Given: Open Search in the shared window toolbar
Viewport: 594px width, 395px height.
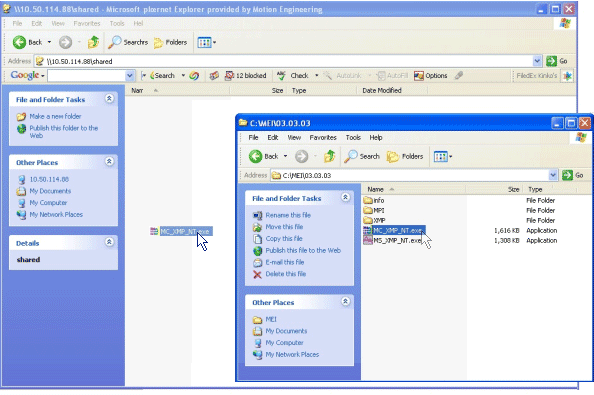Looking at the screenshot, I should [128, 42].
